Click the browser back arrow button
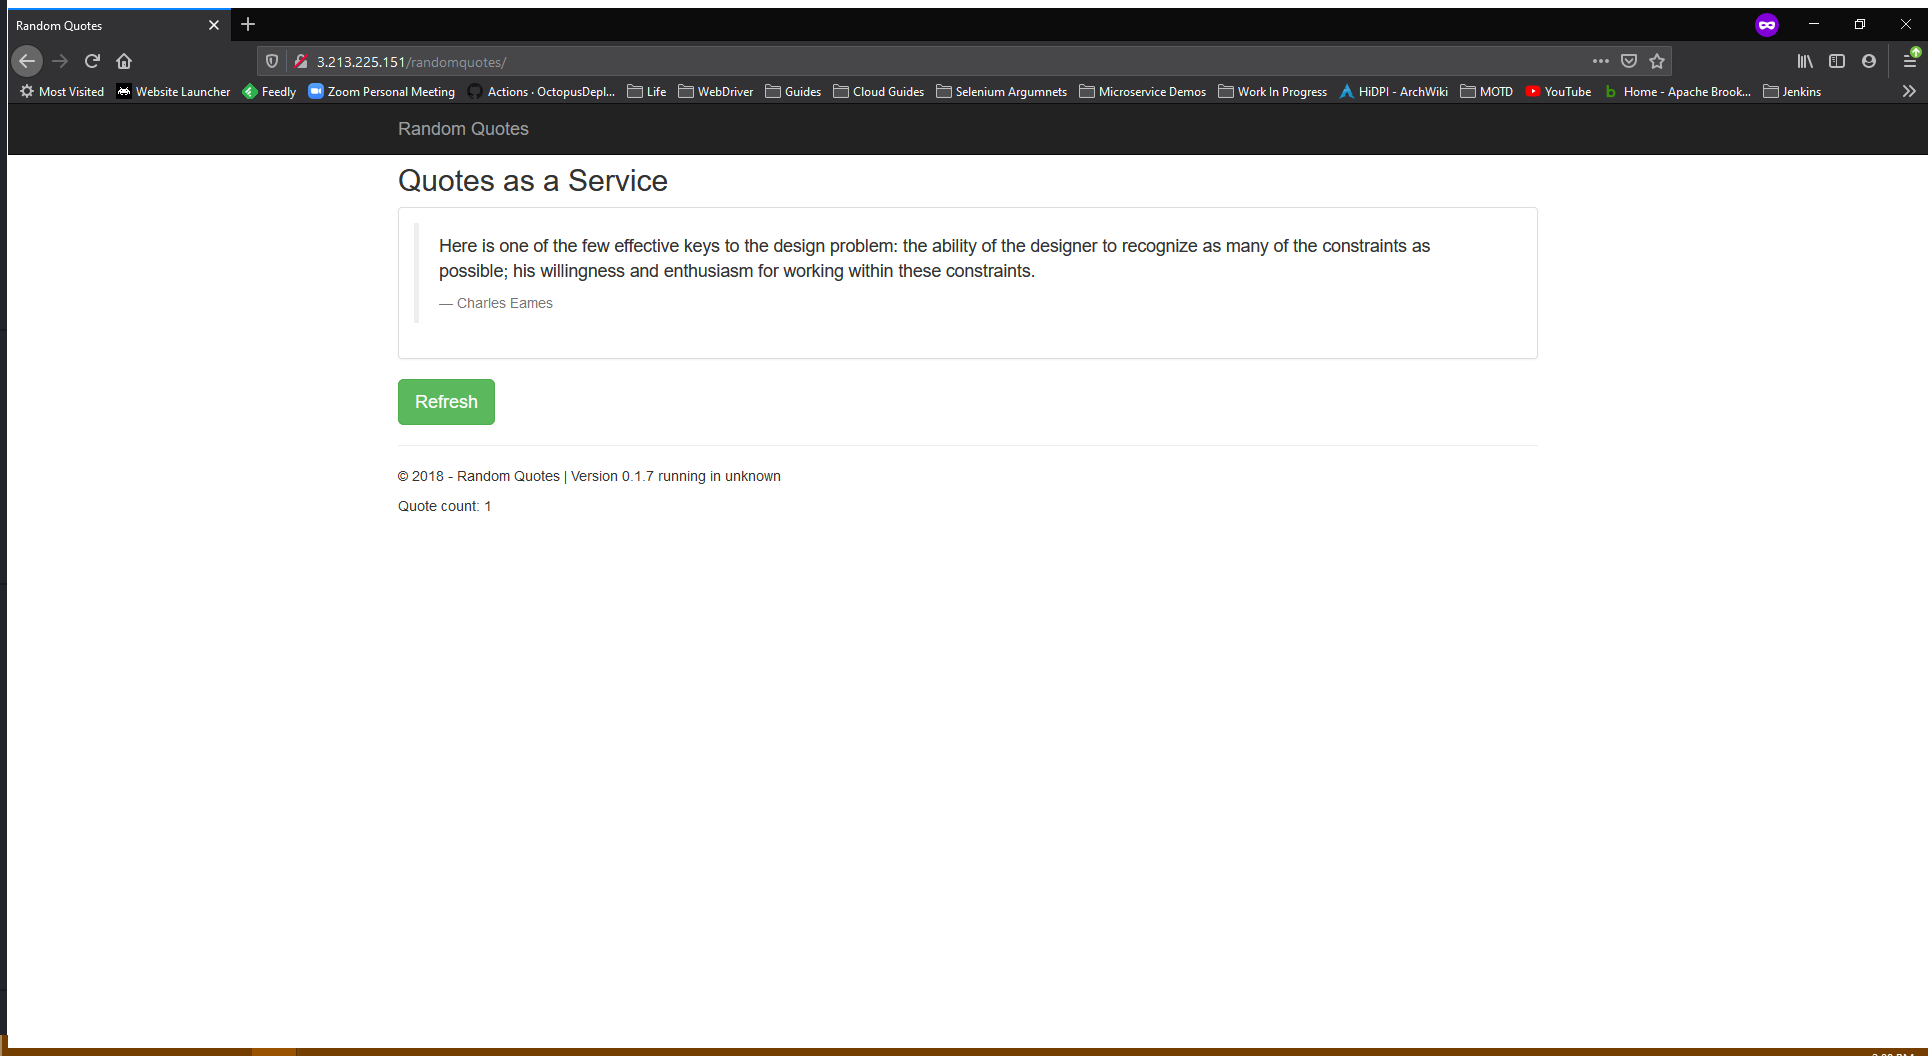 point(27,61)
